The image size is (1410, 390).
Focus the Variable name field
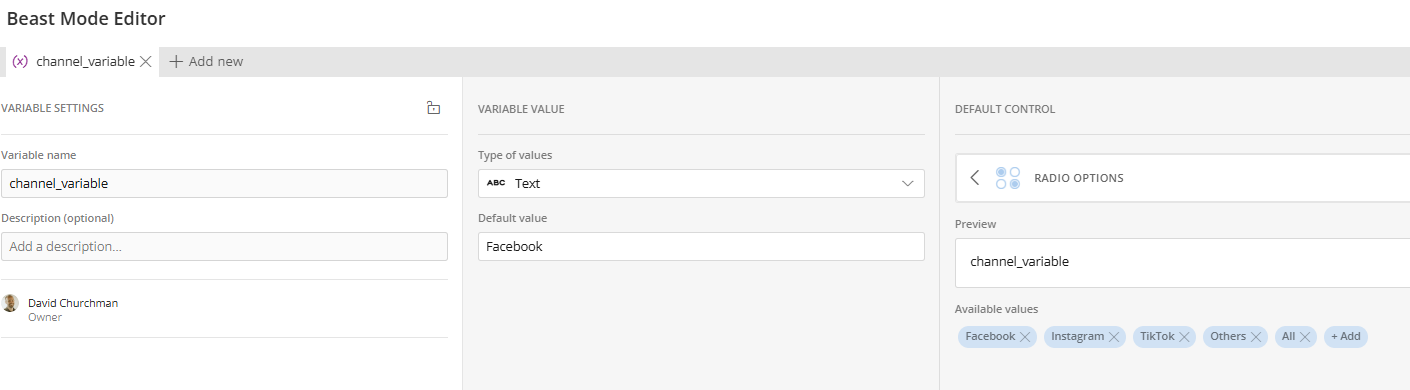pos(224,183)
